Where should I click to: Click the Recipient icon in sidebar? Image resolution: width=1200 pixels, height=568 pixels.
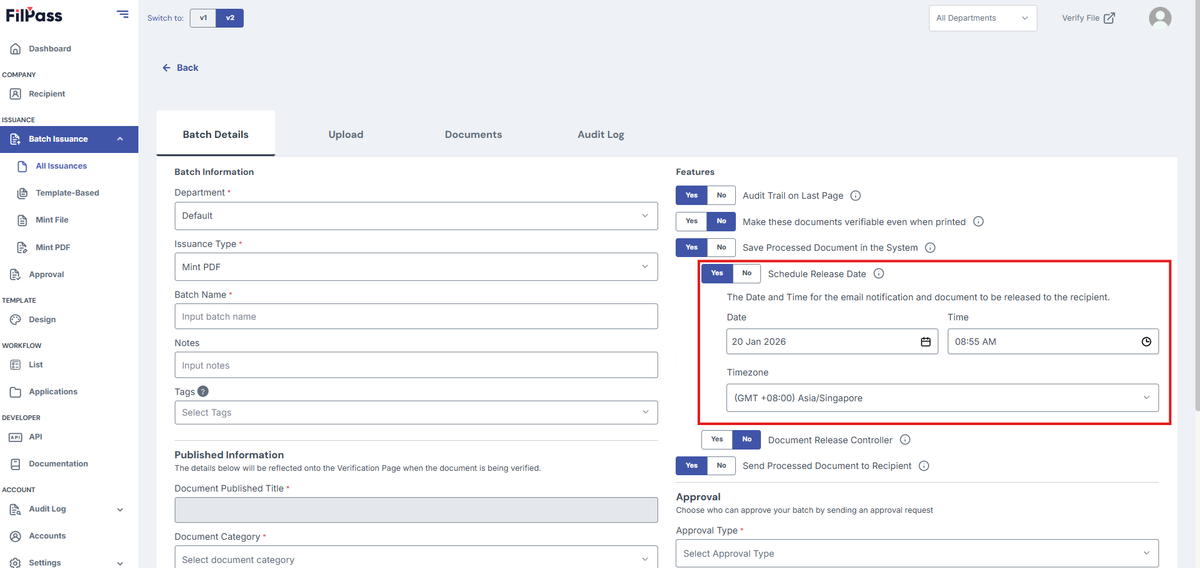coord(15,94)
